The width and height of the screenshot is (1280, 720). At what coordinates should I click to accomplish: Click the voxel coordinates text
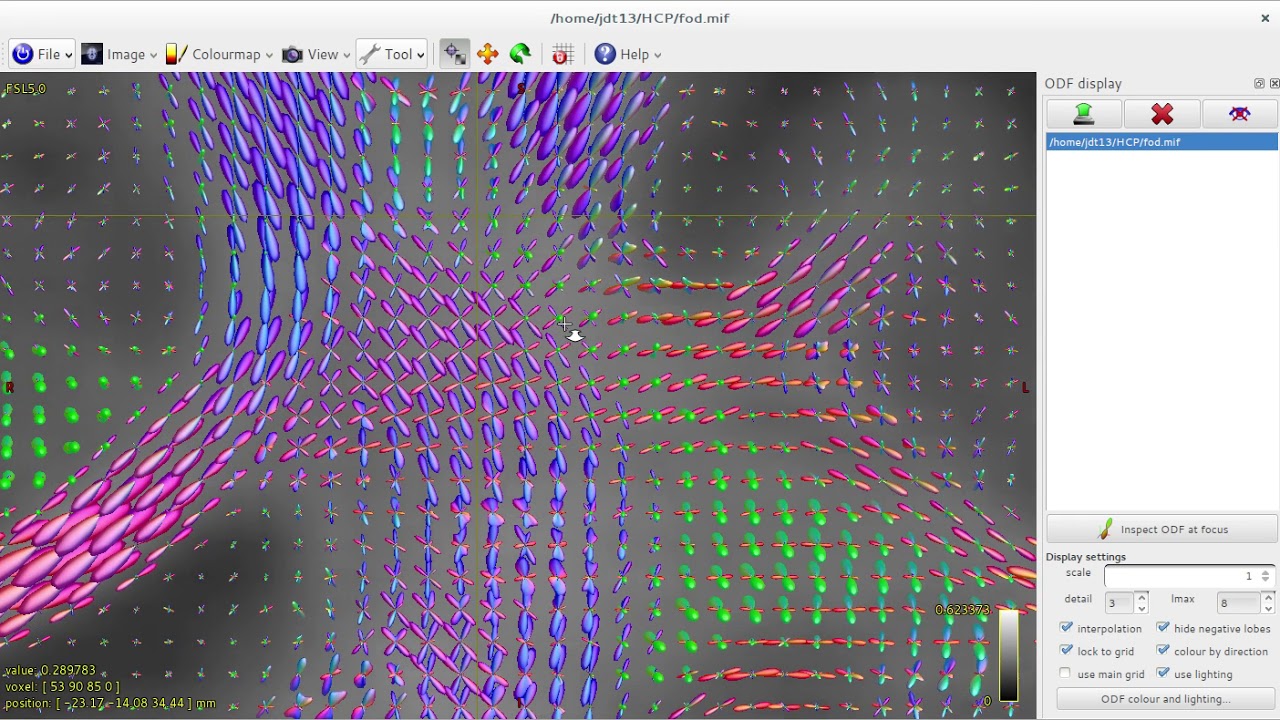(62, 687)
